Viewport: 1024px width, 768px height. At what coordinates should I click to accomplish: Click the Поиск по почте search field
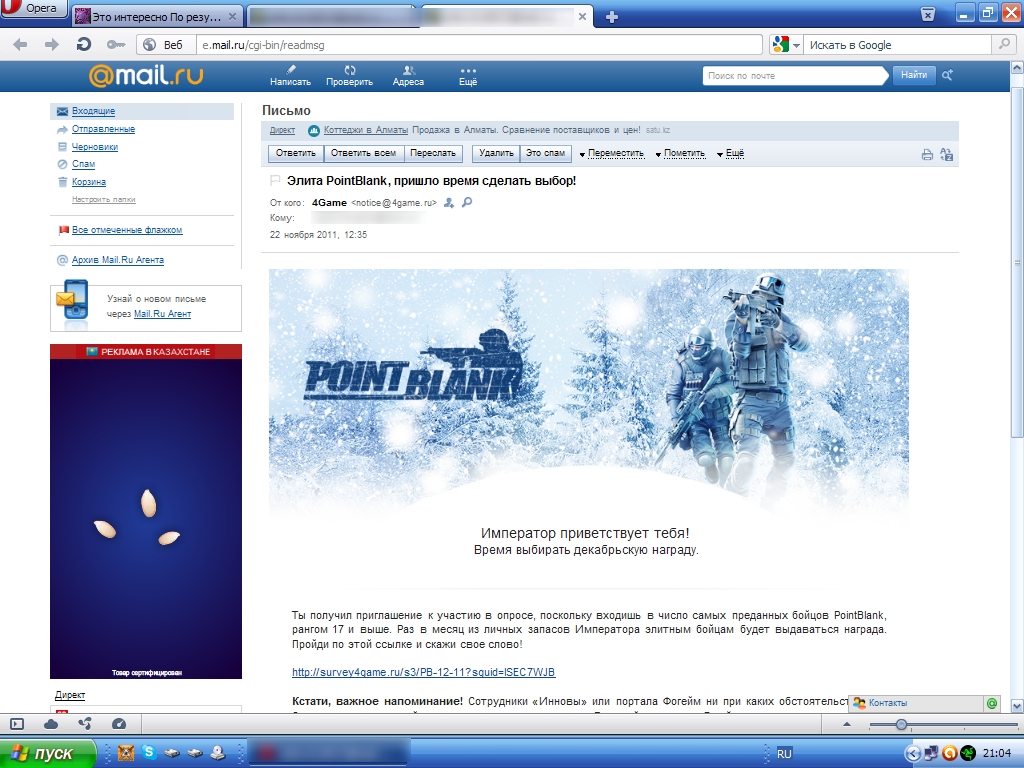coord(794,75)
